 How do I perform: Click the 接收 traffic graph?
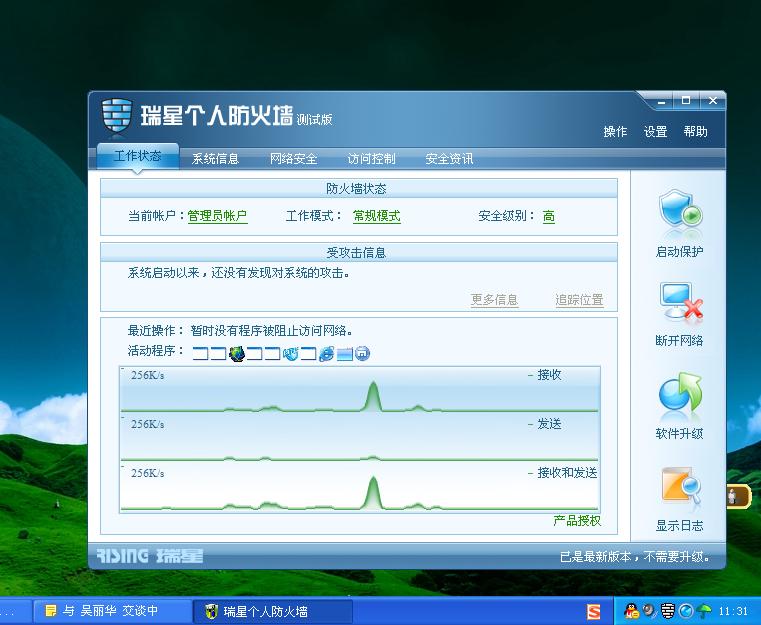360,390
